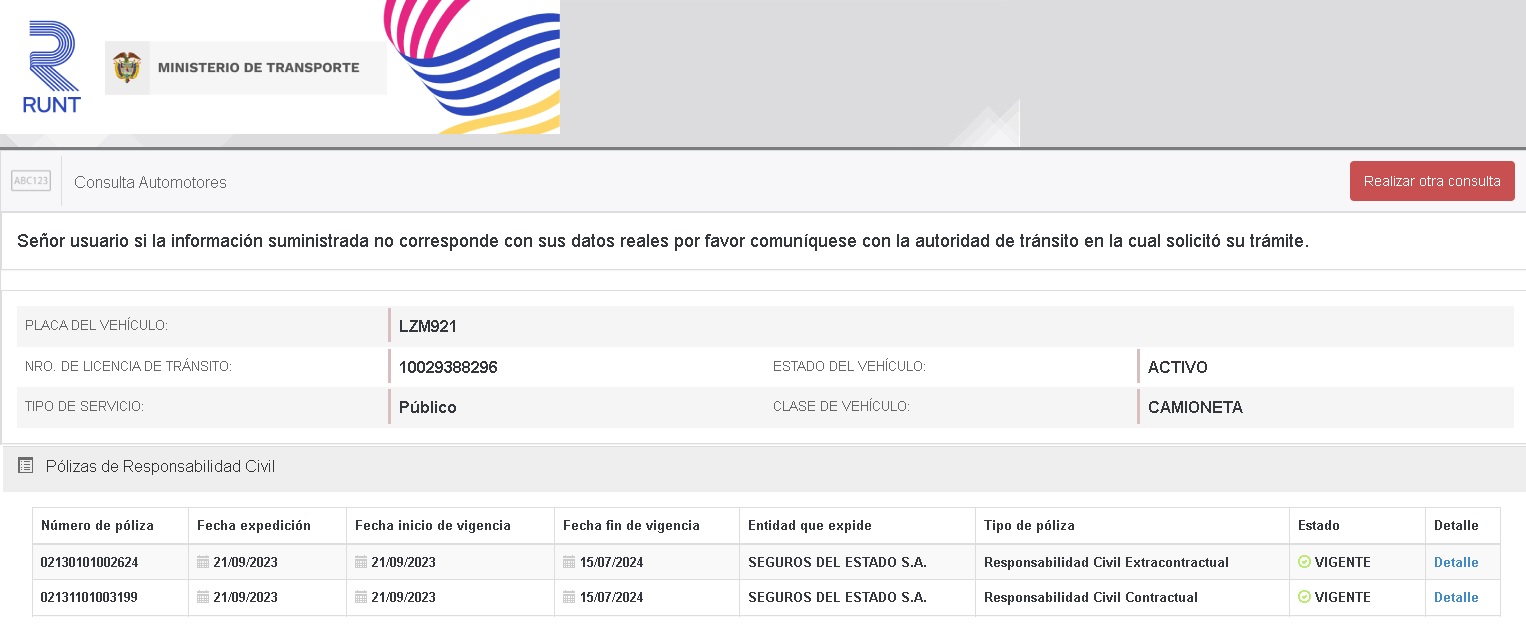Image resolution: width=1526 pixels, height=629 pixels.
Task: Click the RUNT logo
Action: pos(51,67)
